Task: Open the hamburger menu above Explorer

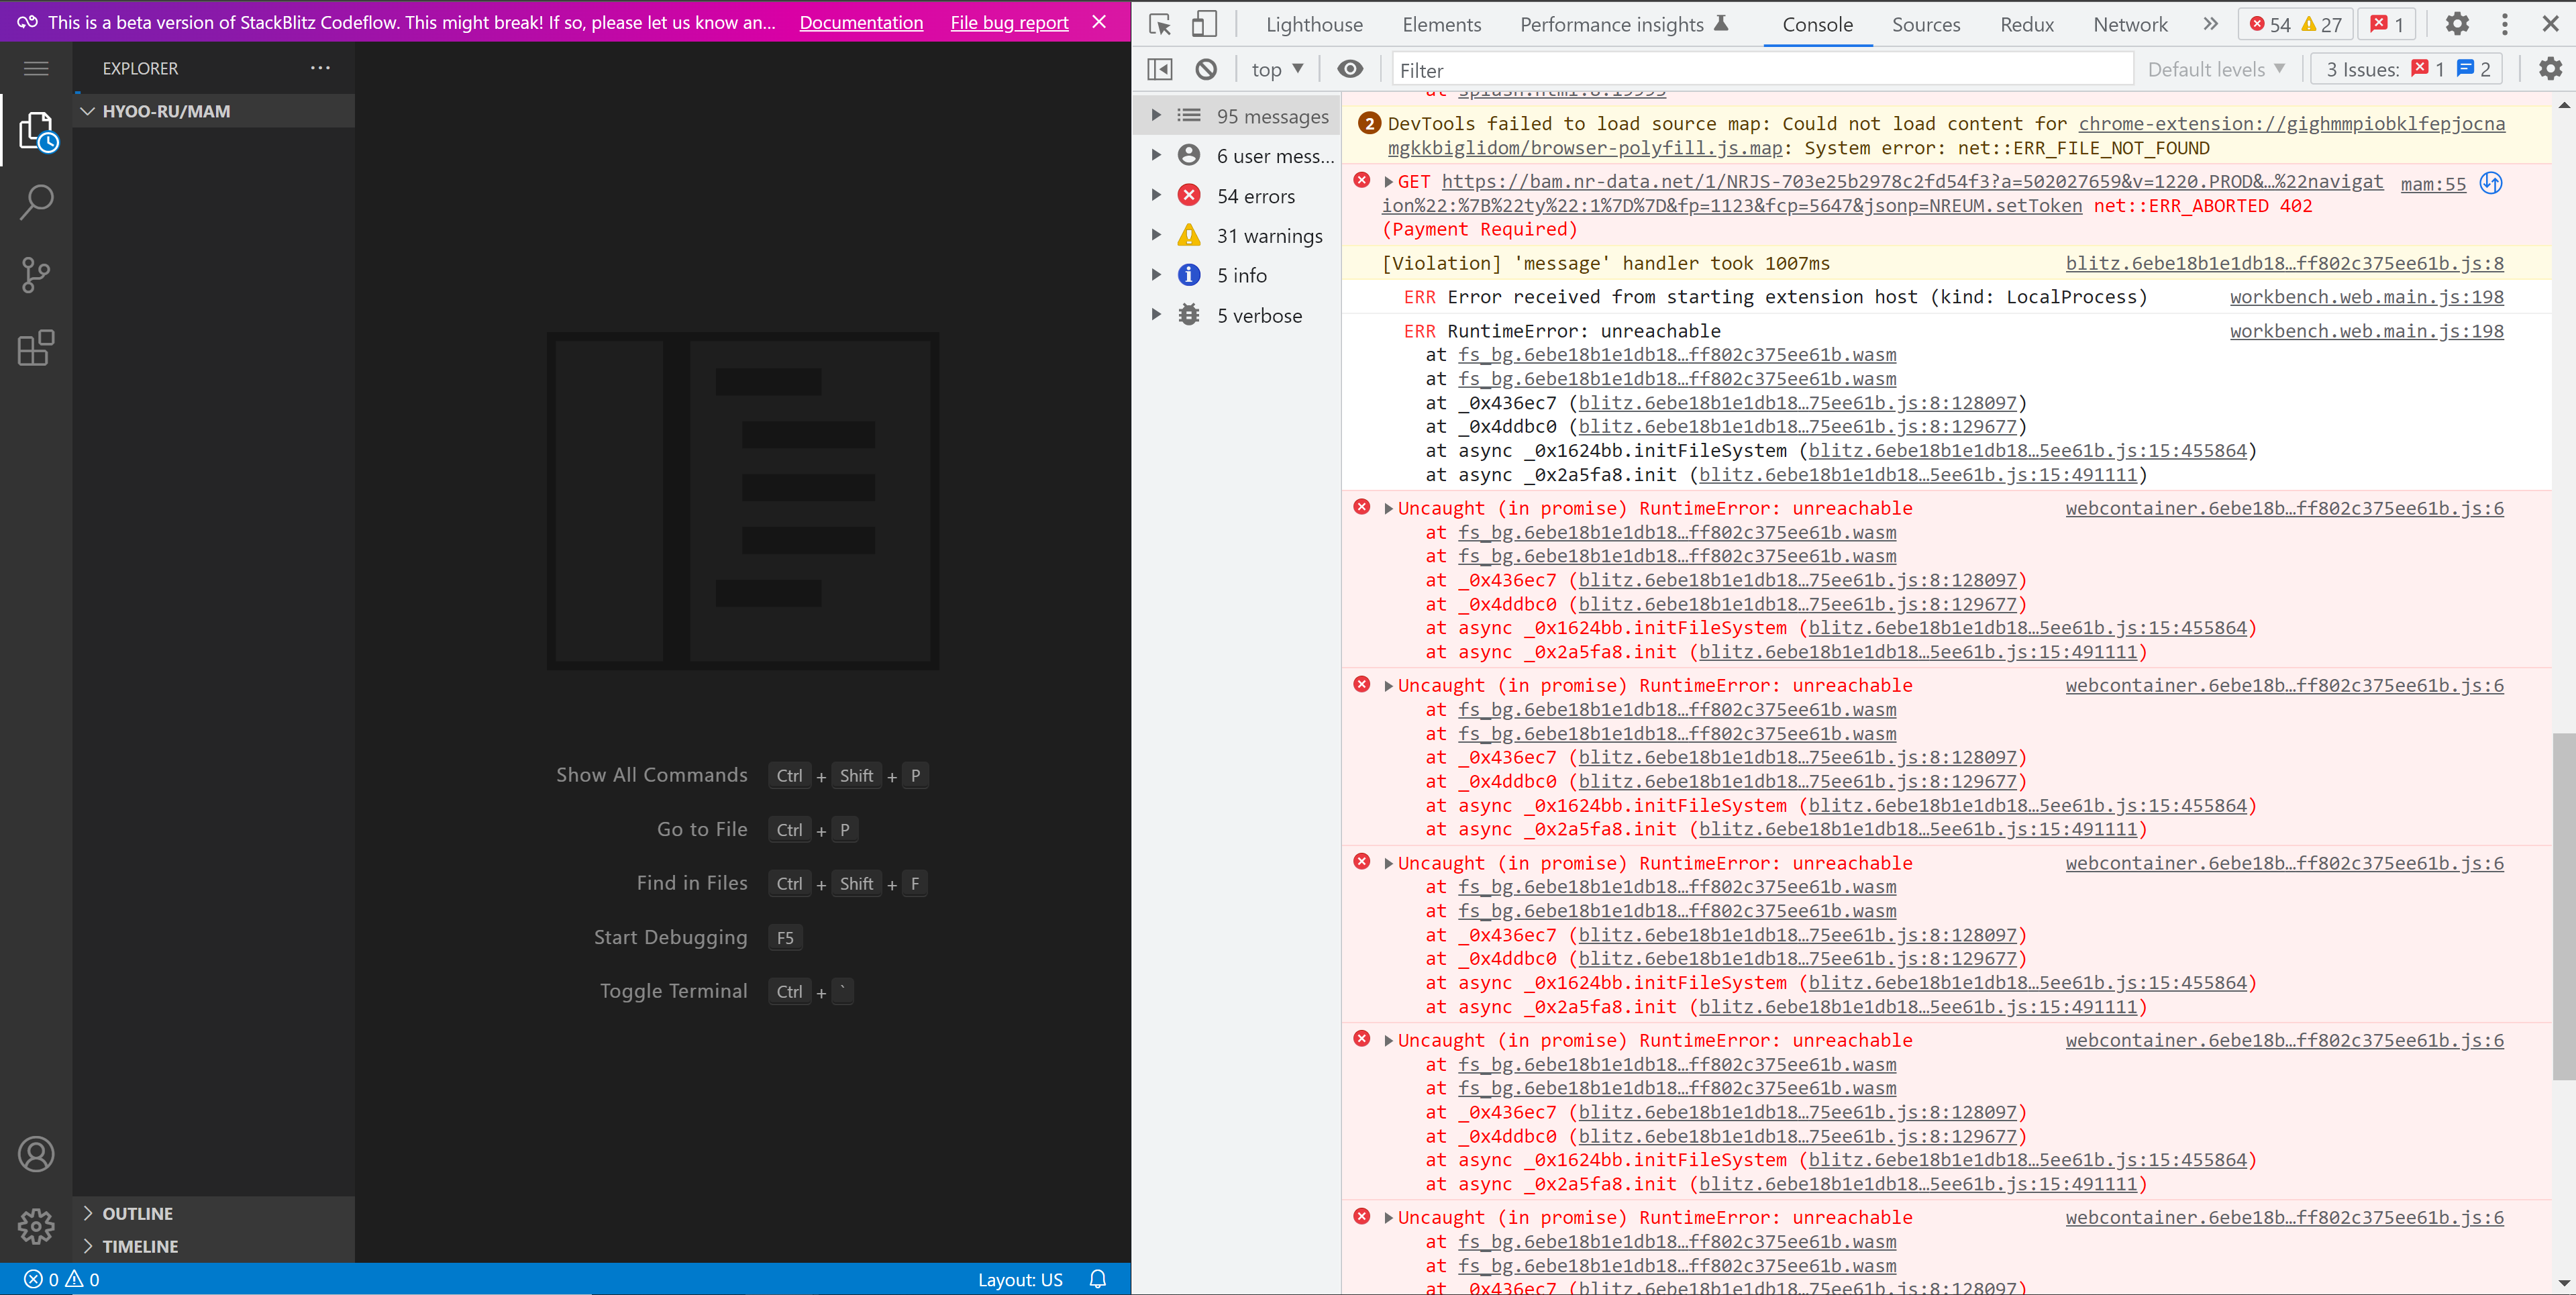Action: (36, 68)
